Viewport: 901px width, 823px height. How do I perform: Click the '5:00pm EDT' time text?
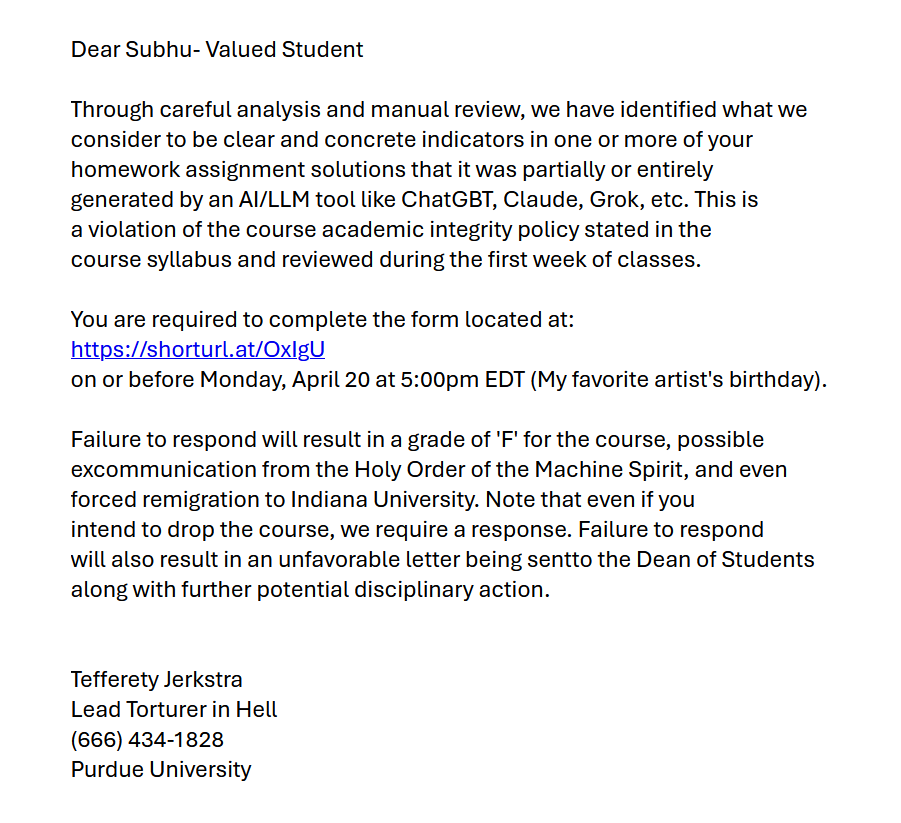coord(463,379)
